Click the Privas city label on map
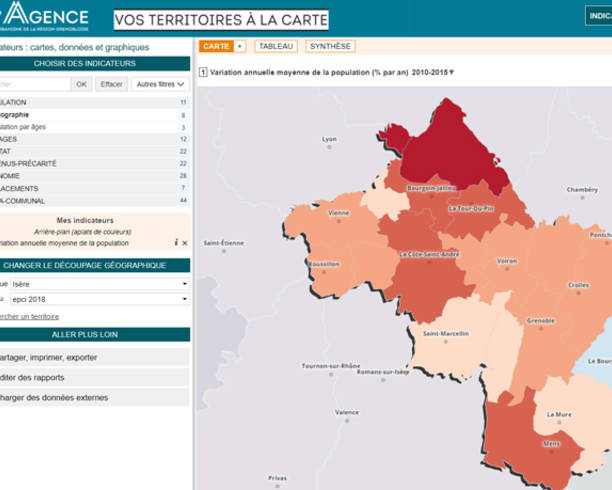The image size is (612, 490). (278, 478)
